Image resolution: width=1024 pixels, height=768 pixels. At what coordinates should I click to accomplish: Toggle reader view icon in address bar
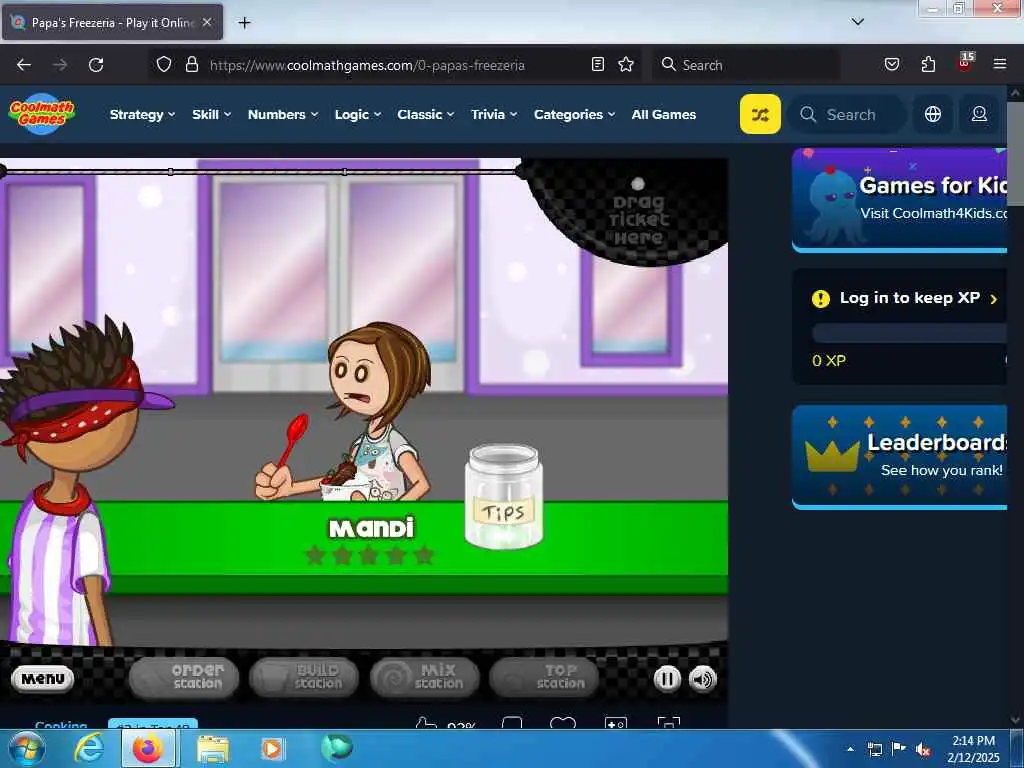[598, 64]
